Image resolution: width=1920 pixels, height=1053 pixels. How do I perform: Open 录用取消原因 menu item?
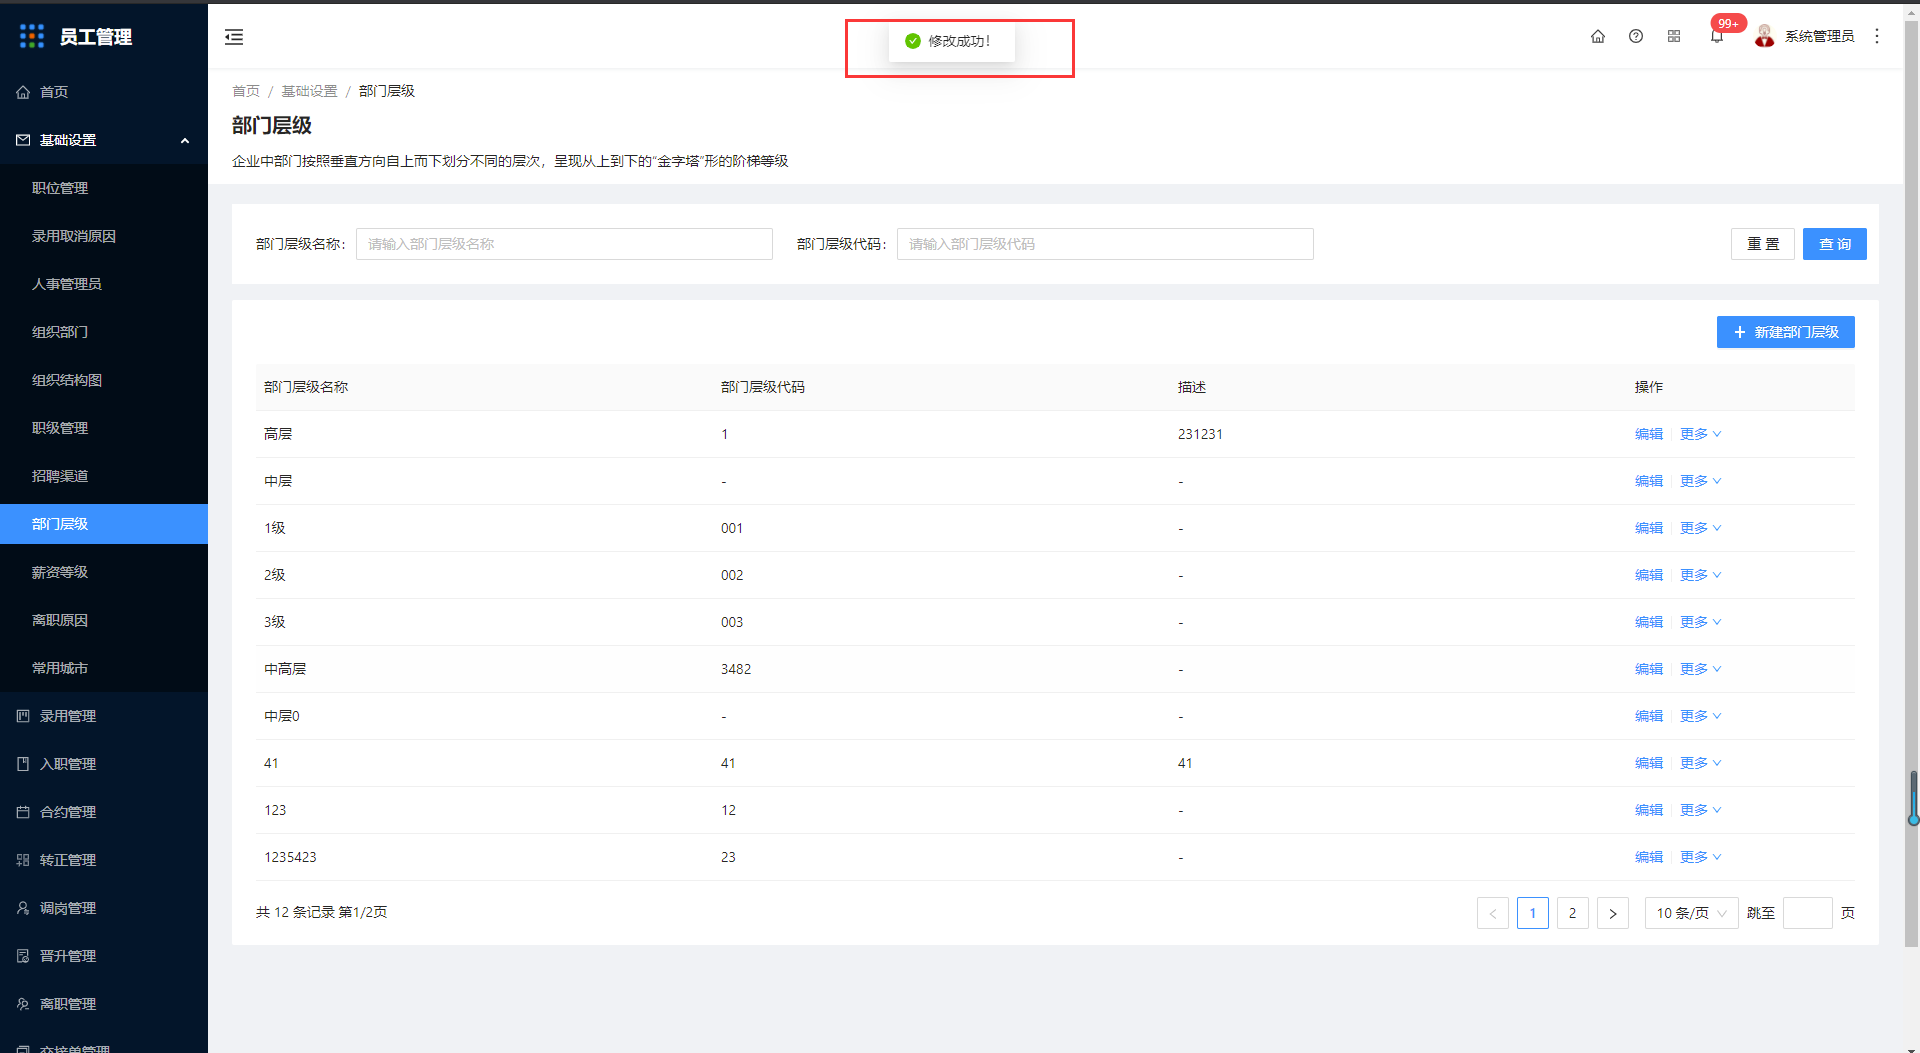tap(104, 236)
